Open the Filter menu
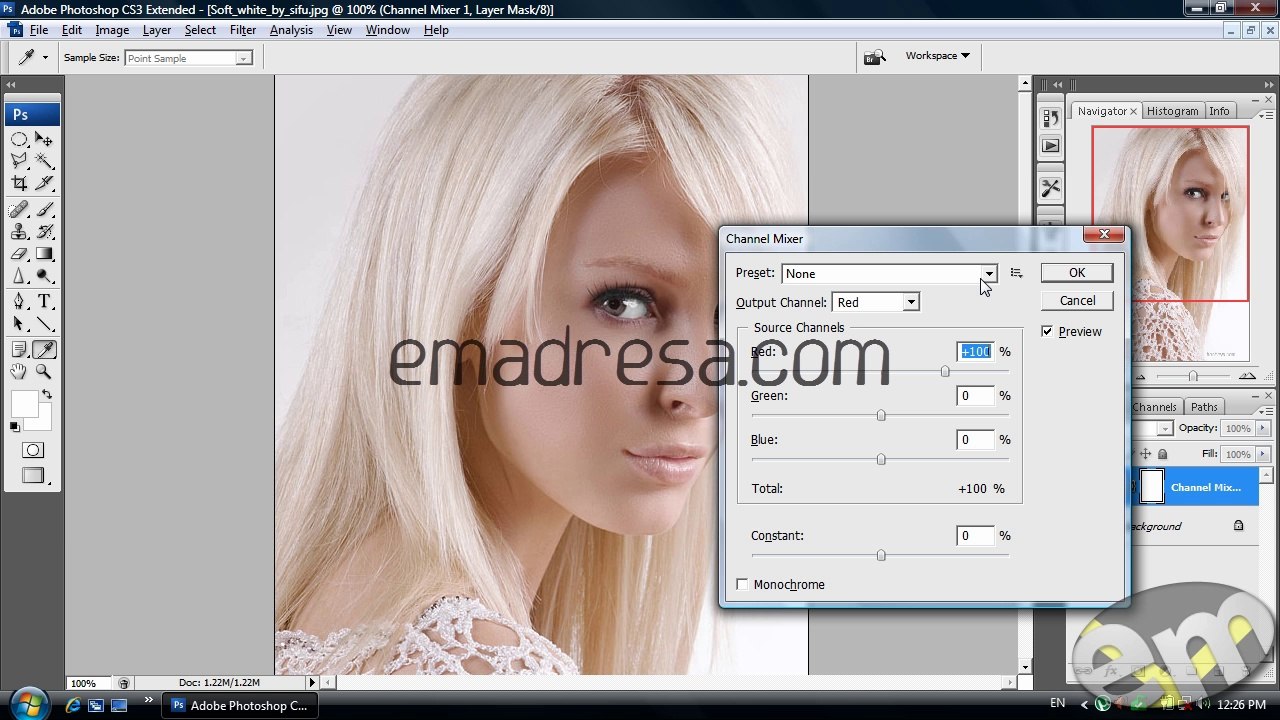The image size is (1280, 720). pyautogui.click(x=243, y=30)
